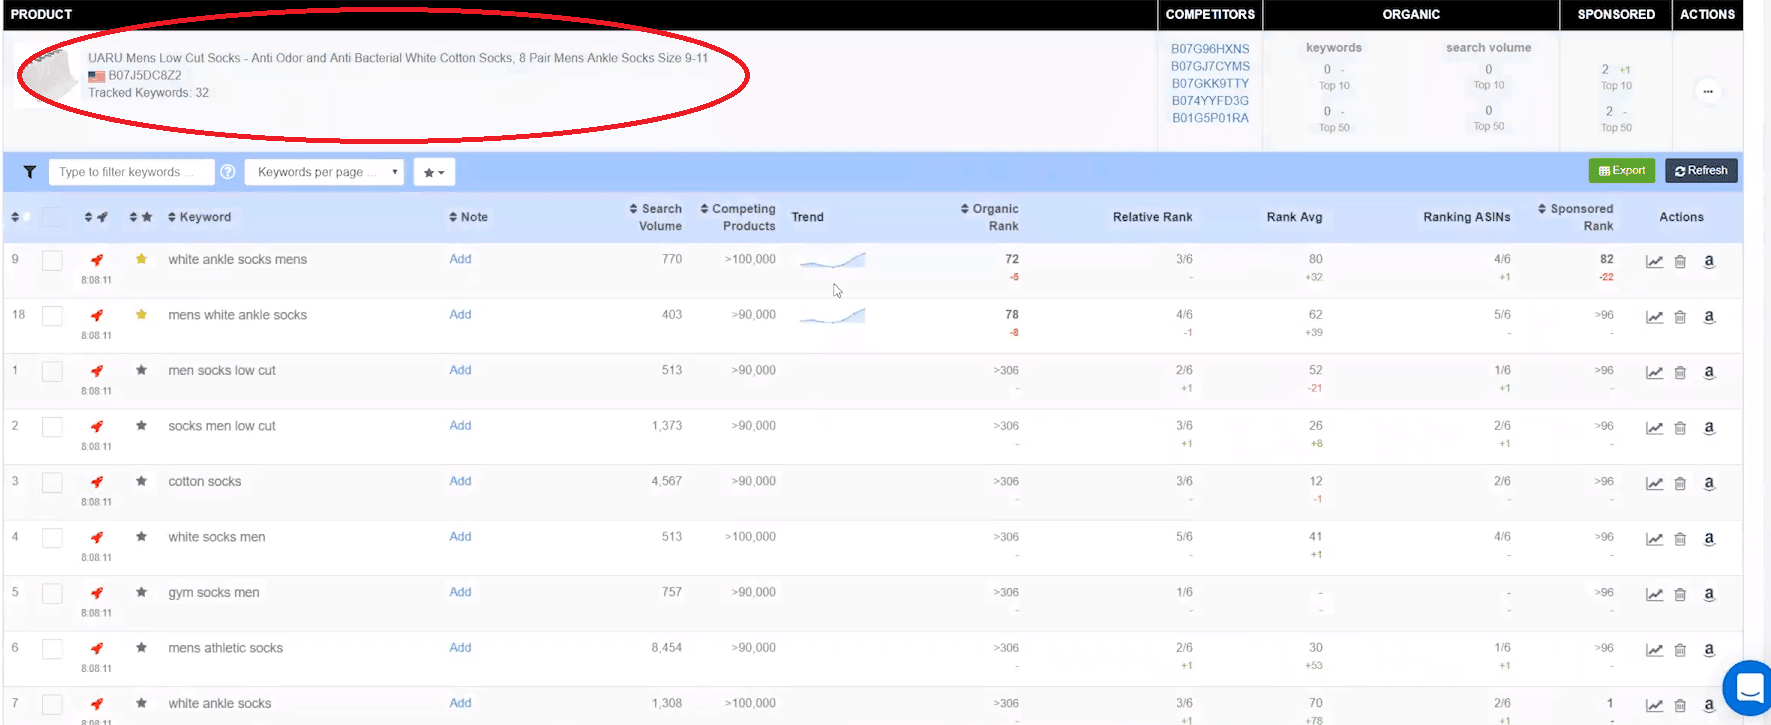Check the box for white socks men
This screenshot has width=1771, height=725.
click(52, 538)
